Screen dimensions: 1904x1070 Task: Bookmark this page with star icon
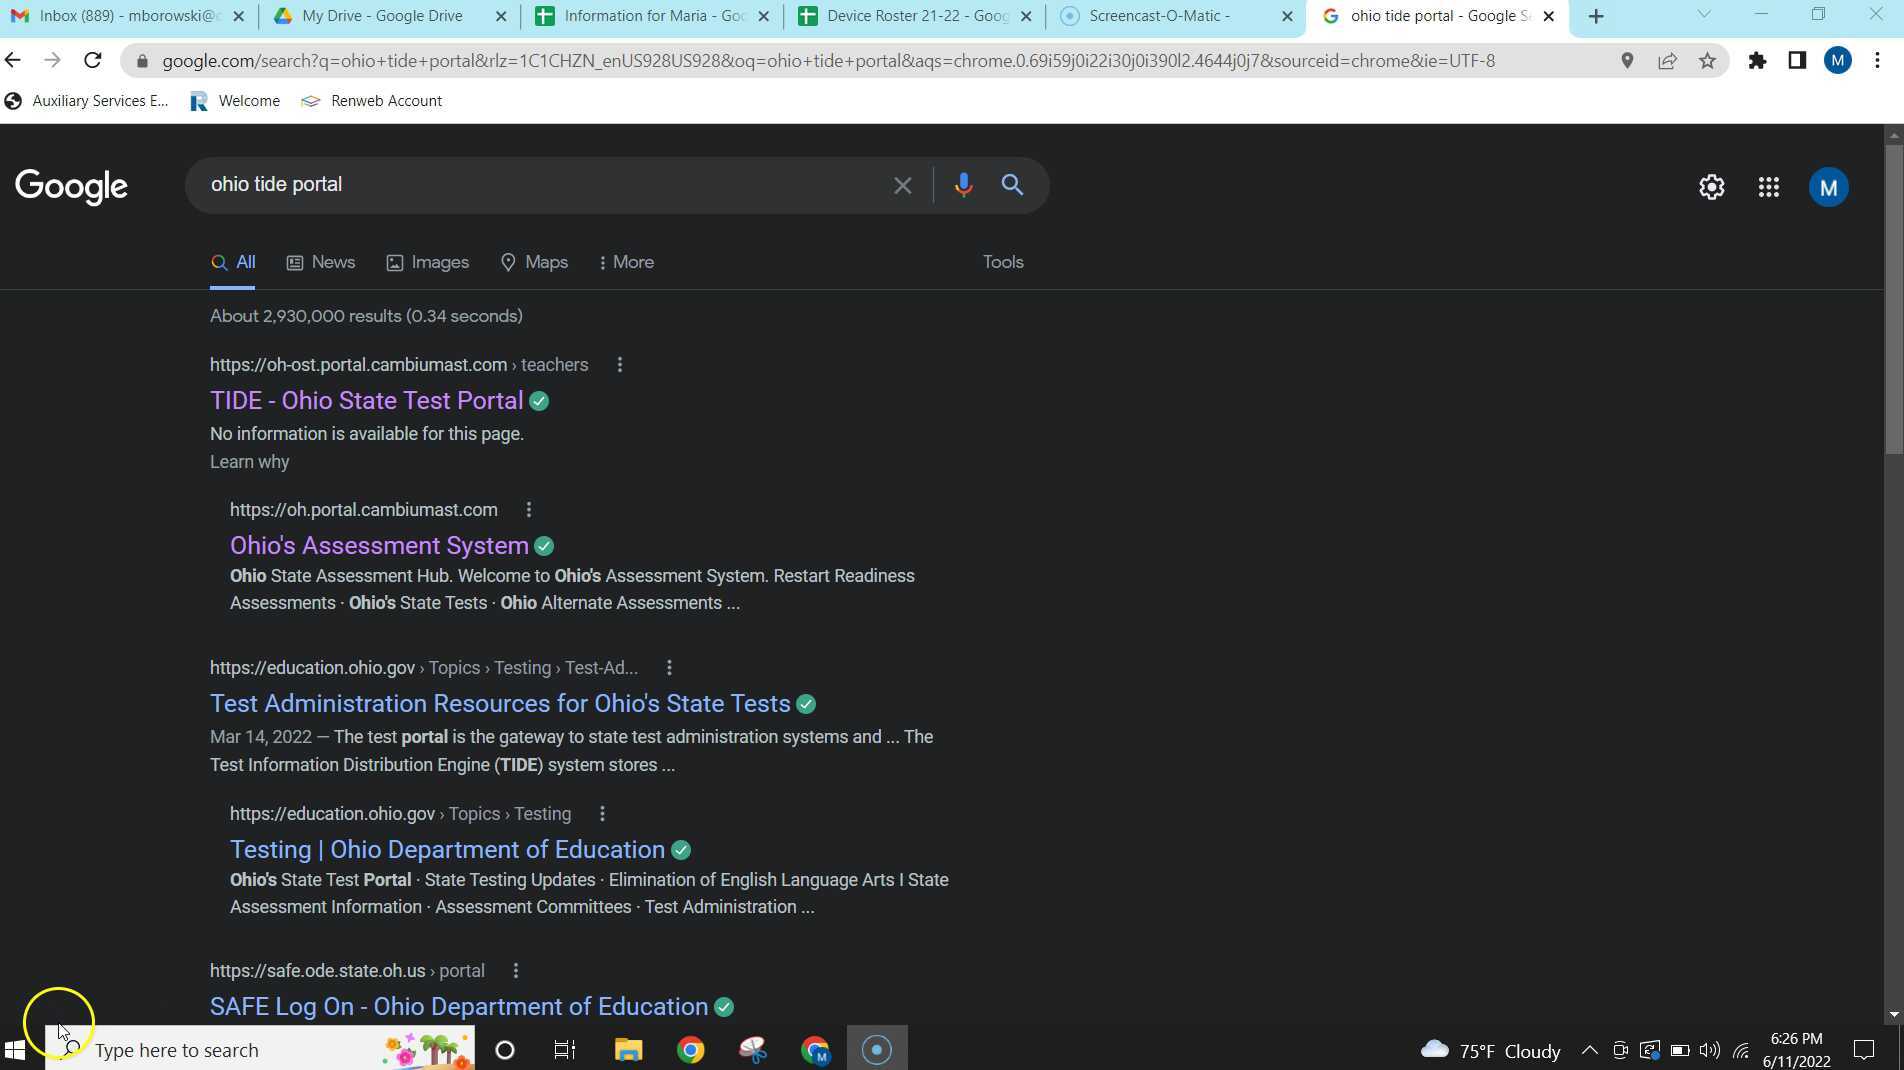[1707, 61]
